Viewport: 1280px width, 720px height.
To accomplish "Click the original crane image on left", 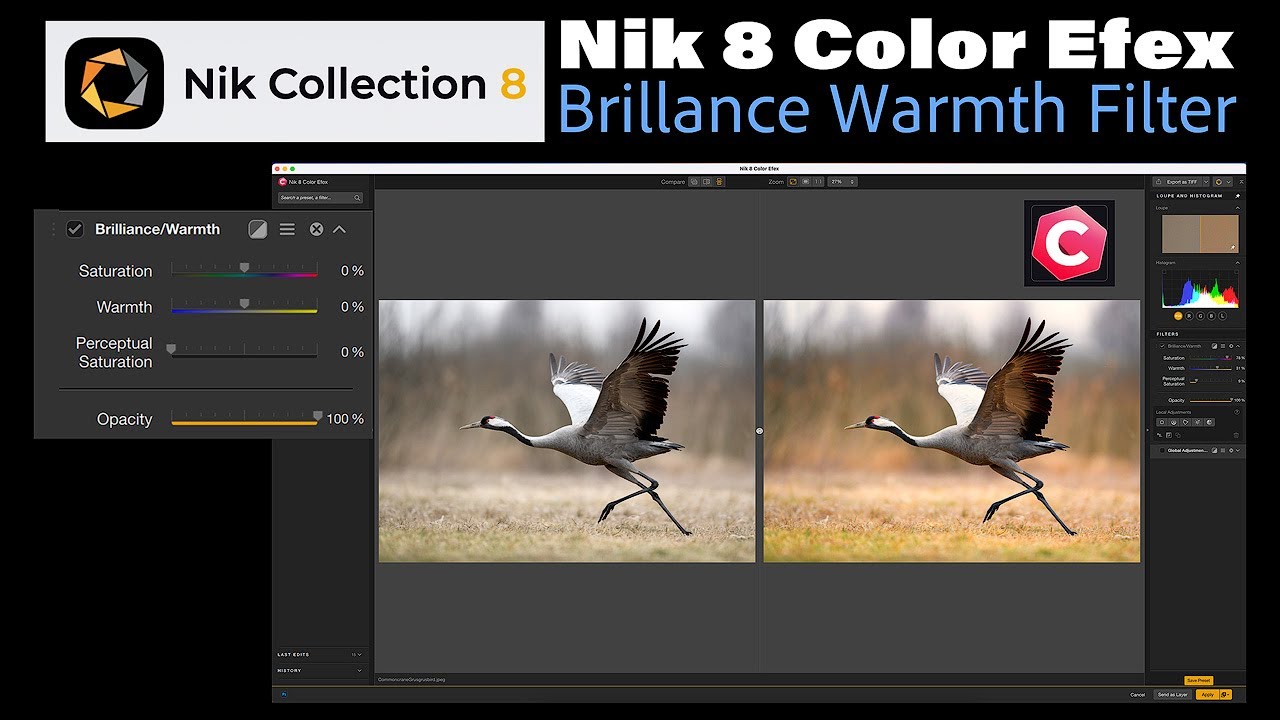I will pos(567,431).
